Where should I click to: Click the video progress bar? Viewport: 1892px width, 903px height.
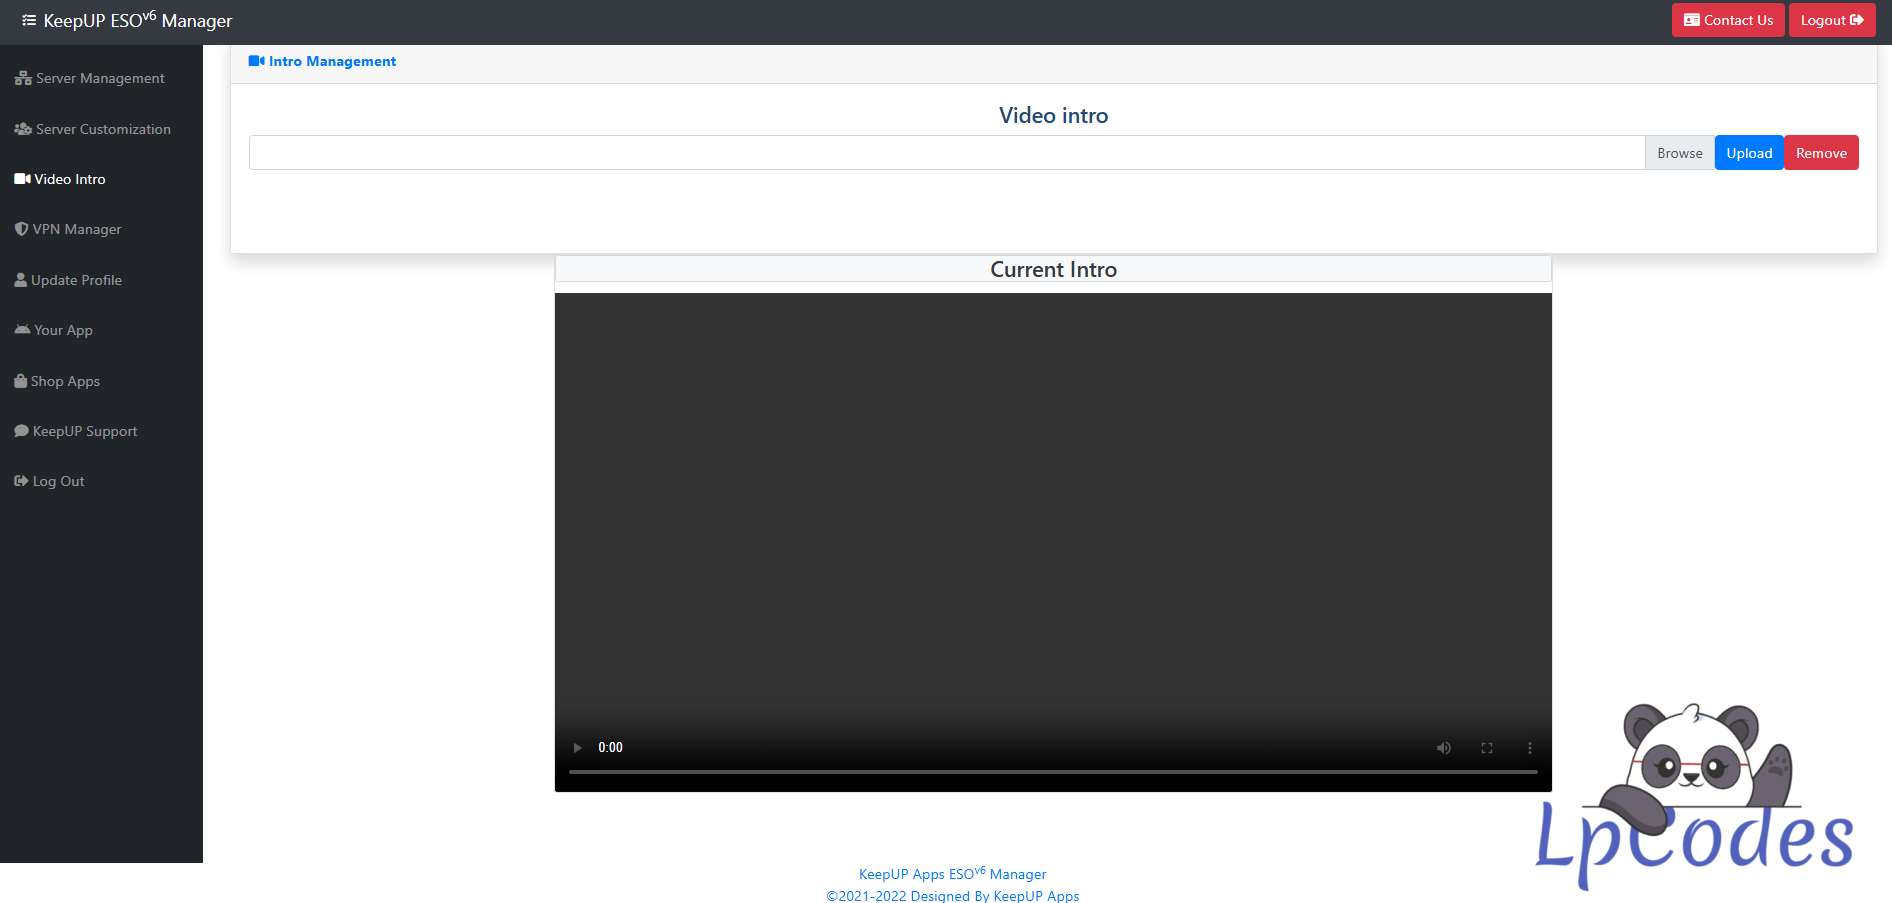(x=1052, y=772)
